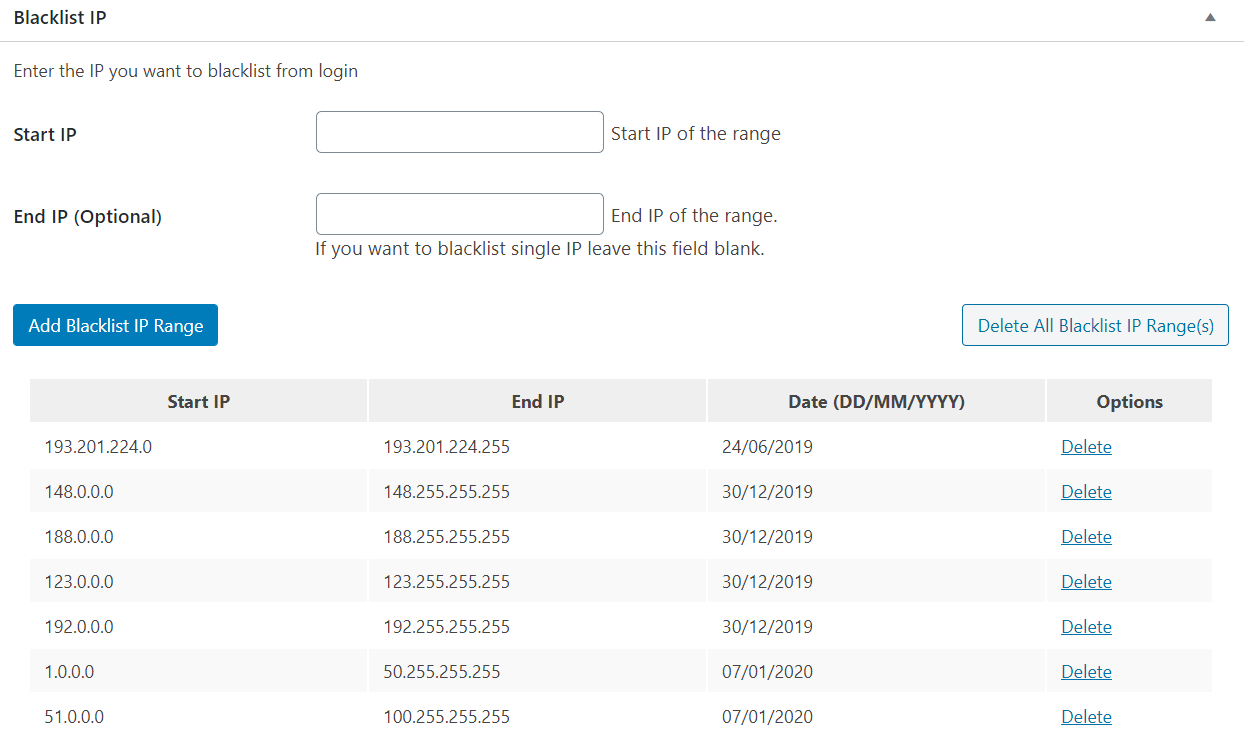This screenshot has height=756, width=1244.
Task: Click the Blacklist IP panel title
Action: click(60, 18)
